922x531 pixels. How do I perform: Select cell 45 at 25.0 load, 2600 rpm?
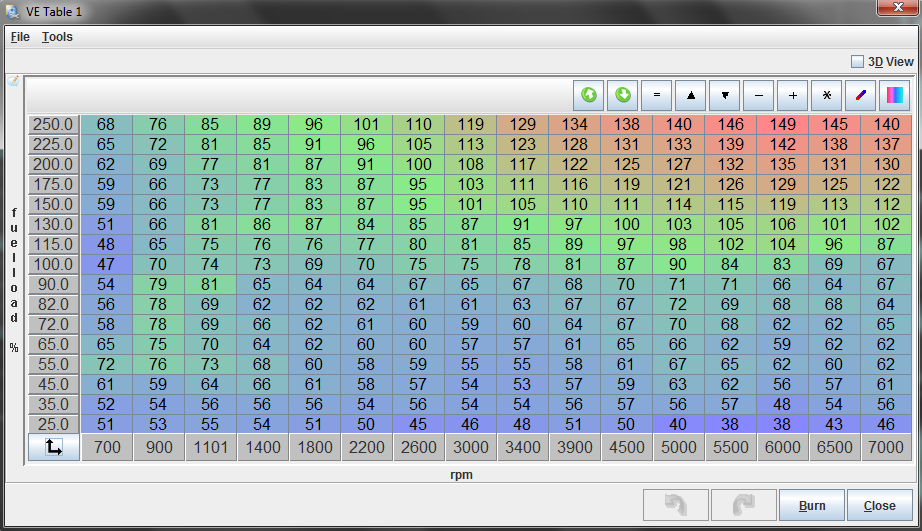pyautogui.click(x=418, y=425)
